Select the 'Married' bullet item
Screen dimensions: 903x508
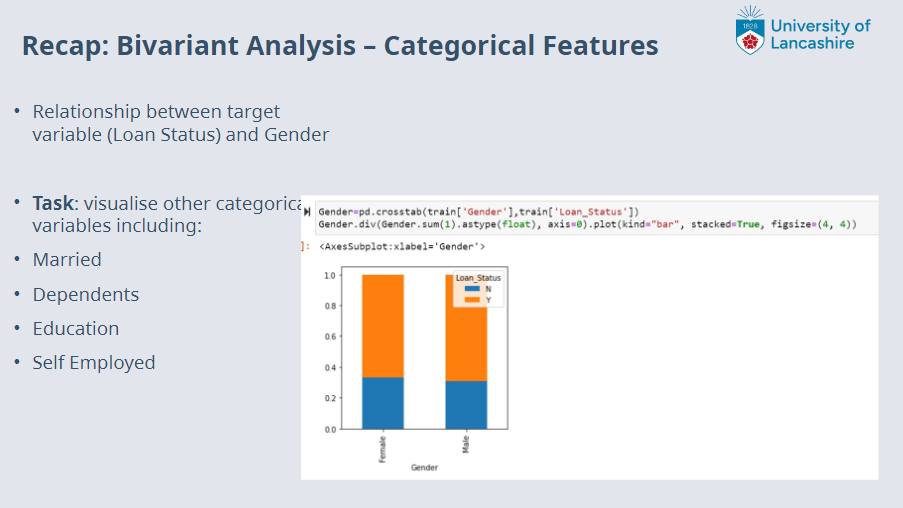(x=67, y=260)
